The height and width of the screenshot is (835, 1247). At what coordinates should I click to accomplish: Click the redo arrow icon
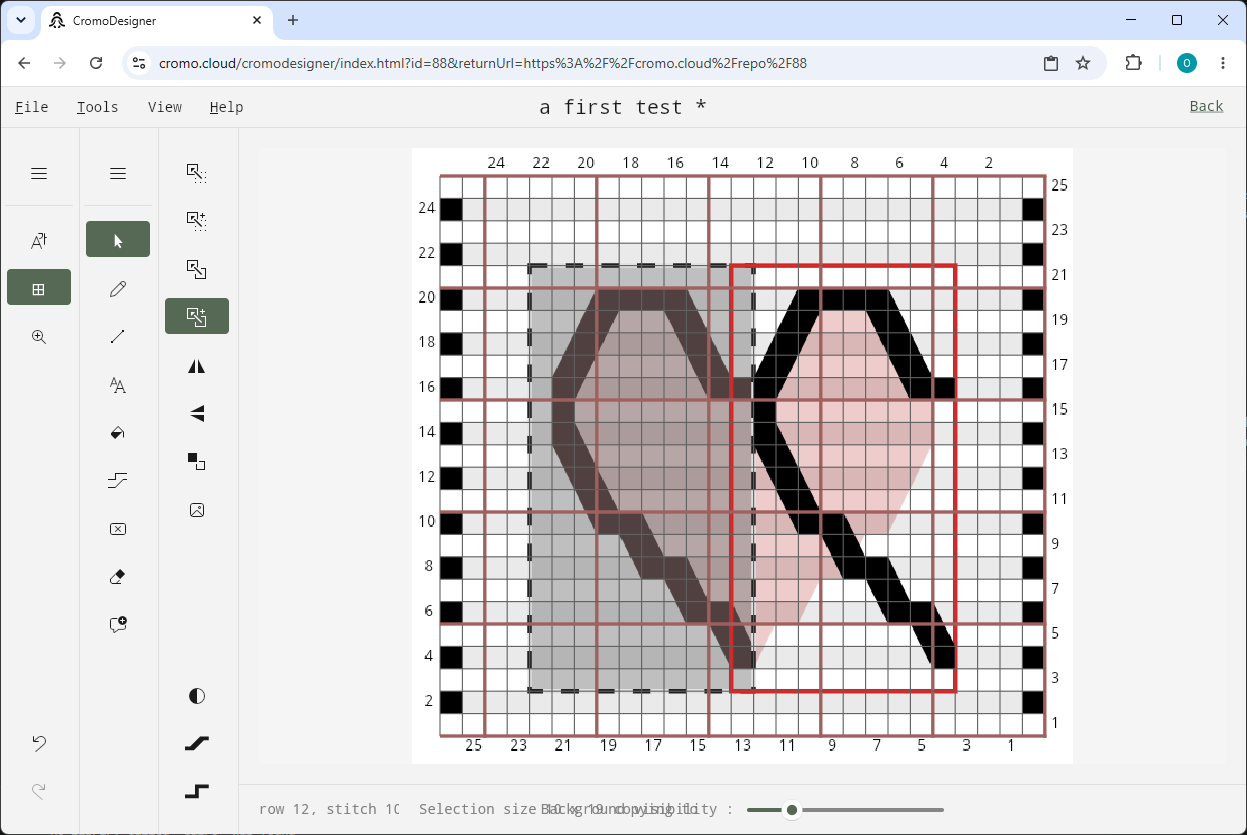click(39, 791)
